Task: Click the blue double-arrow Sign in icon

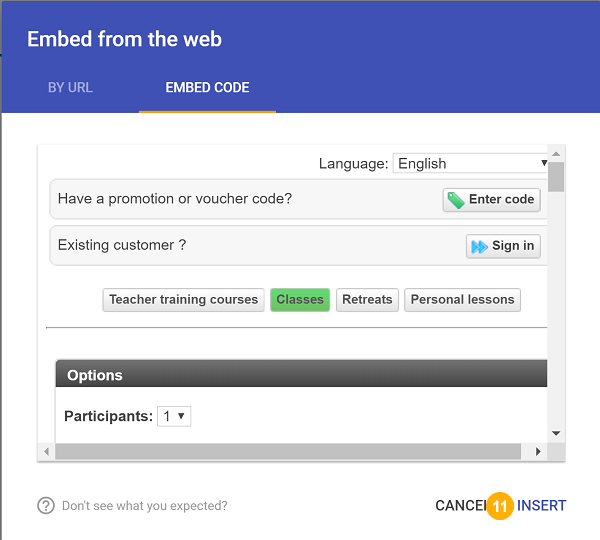Action: click(479, 246)
